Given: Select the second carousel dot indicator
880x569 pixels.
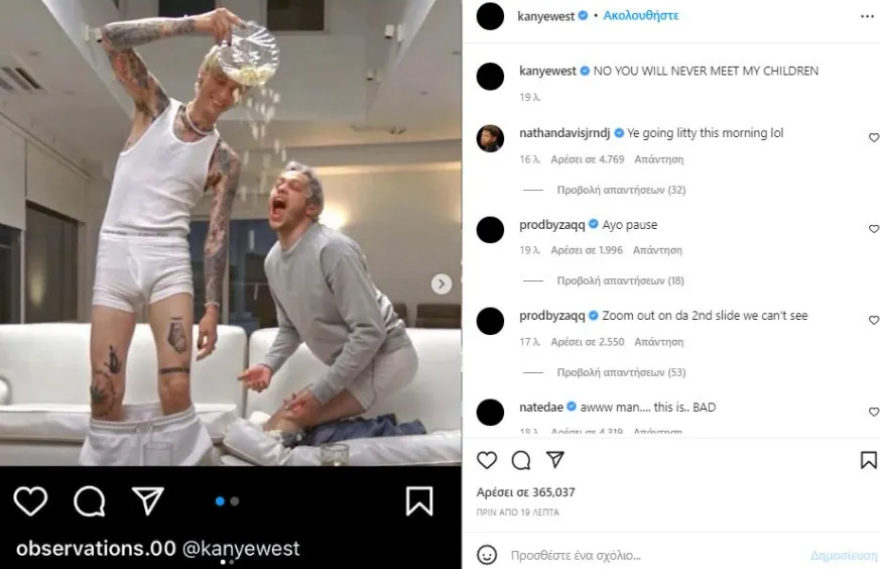Looking at the screenshot, I should 235,501.
